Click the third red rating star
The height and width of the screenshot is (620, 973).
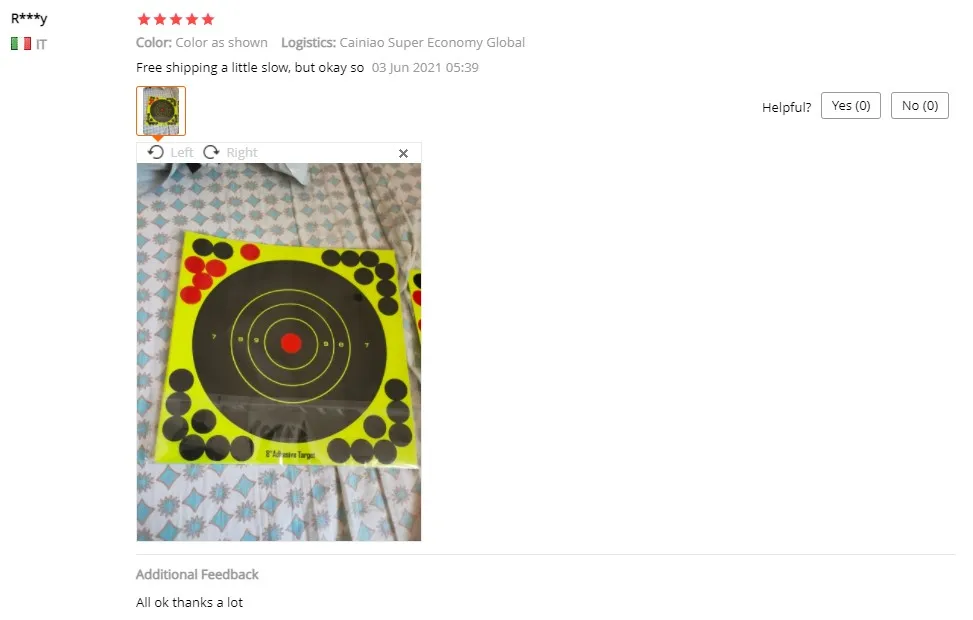tap(176, 19)
